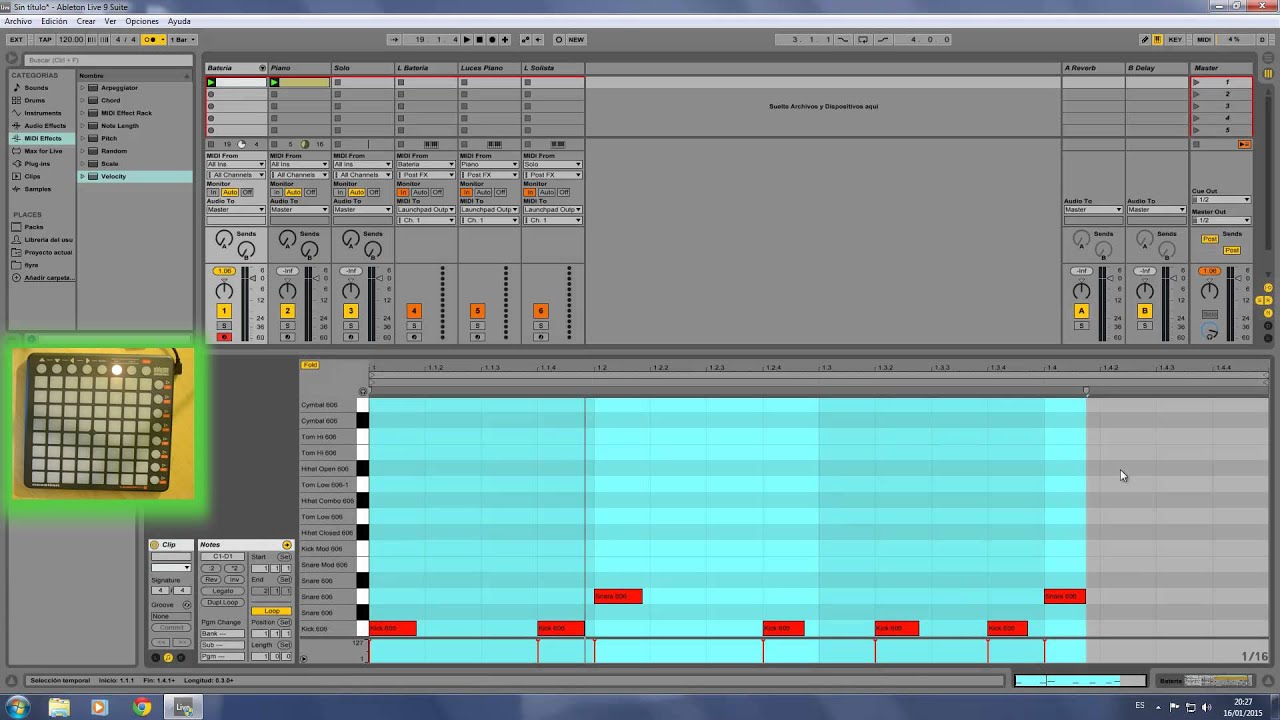Open the Ver menu
This screenshot has width=1280, height=720.
[110, 21]
